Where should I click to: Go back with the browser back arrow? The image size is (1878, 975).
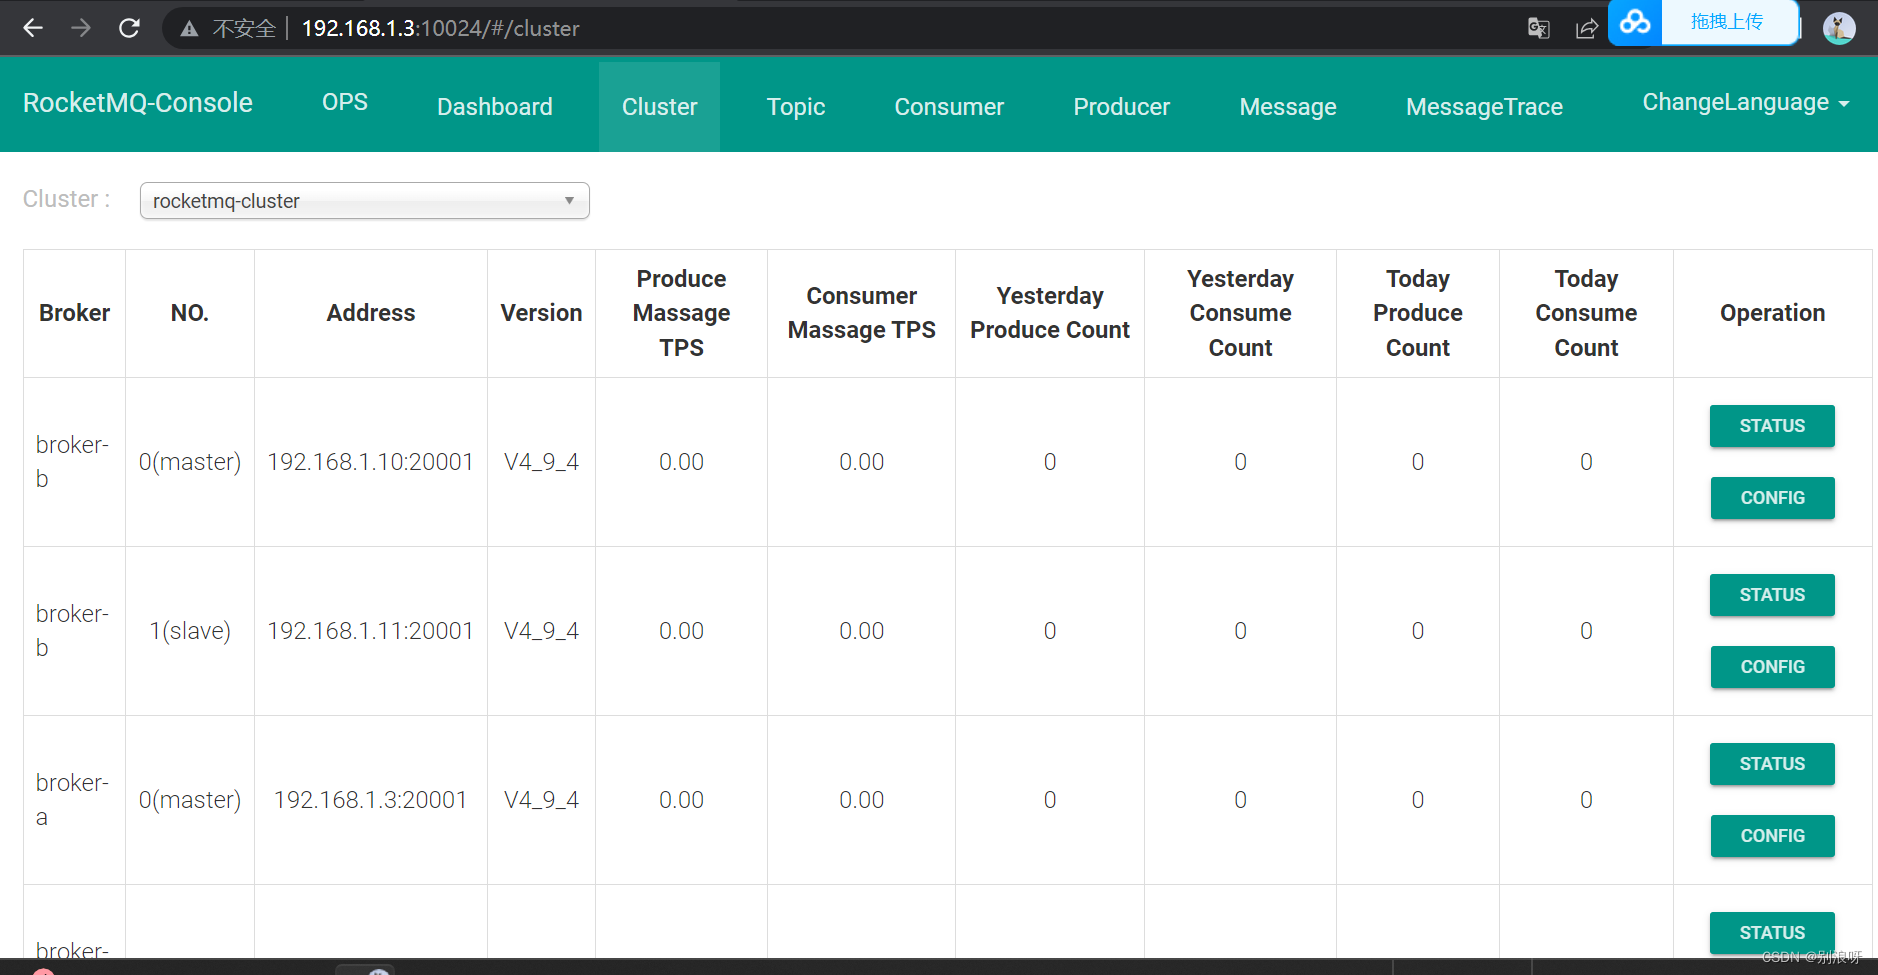(x=33, y=28)
